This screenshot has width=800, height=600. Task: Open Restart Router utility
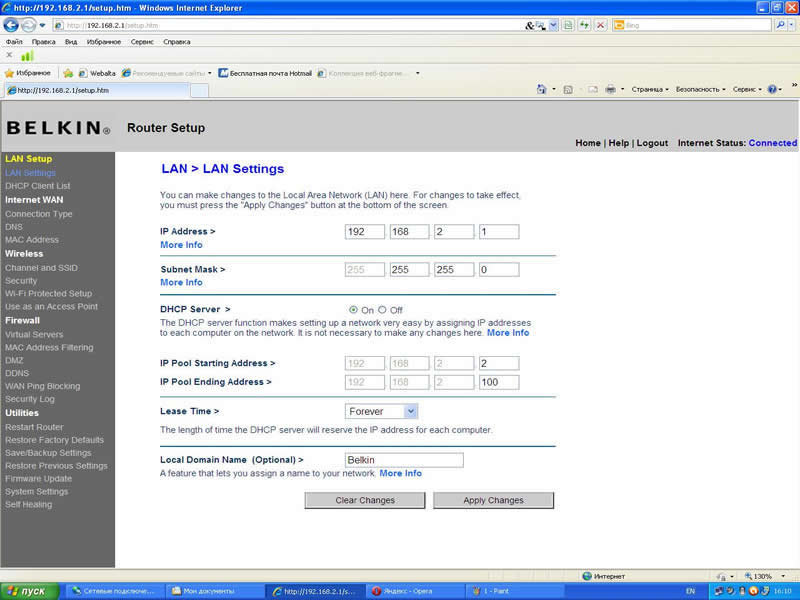pyautogui.click(x=34, y=427)
